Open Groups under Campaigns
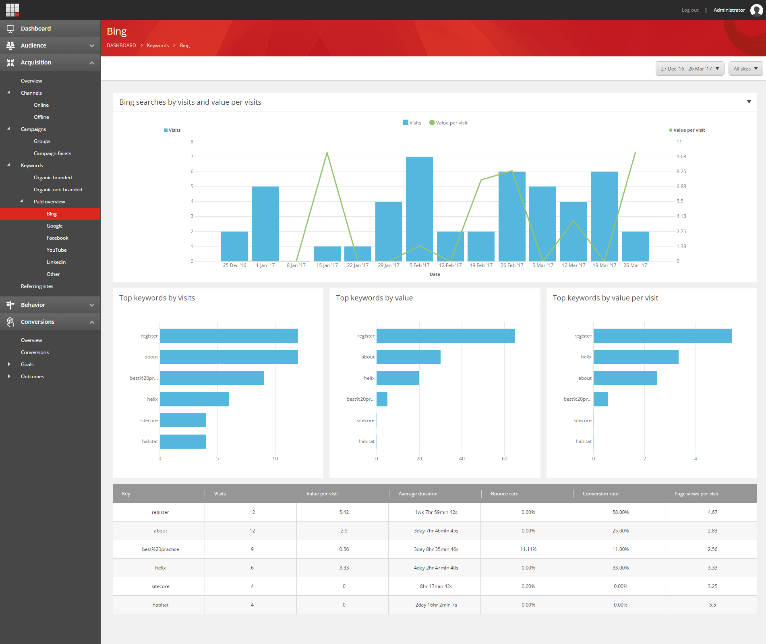The height and width of the screenshot is (644, 766). click(x=42, y=141)
